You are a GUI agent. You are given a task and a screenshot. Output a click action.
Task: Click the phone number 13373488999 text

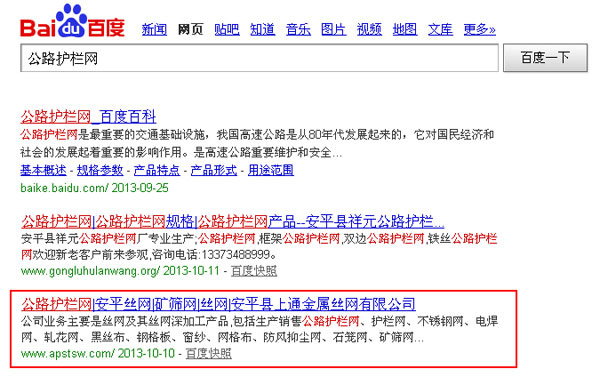235,255
